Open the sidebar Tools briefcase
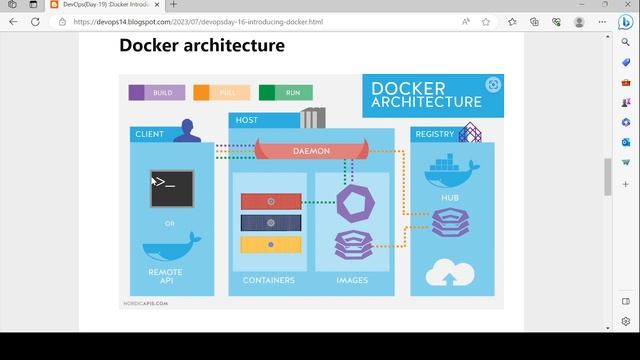 (626, 82)
